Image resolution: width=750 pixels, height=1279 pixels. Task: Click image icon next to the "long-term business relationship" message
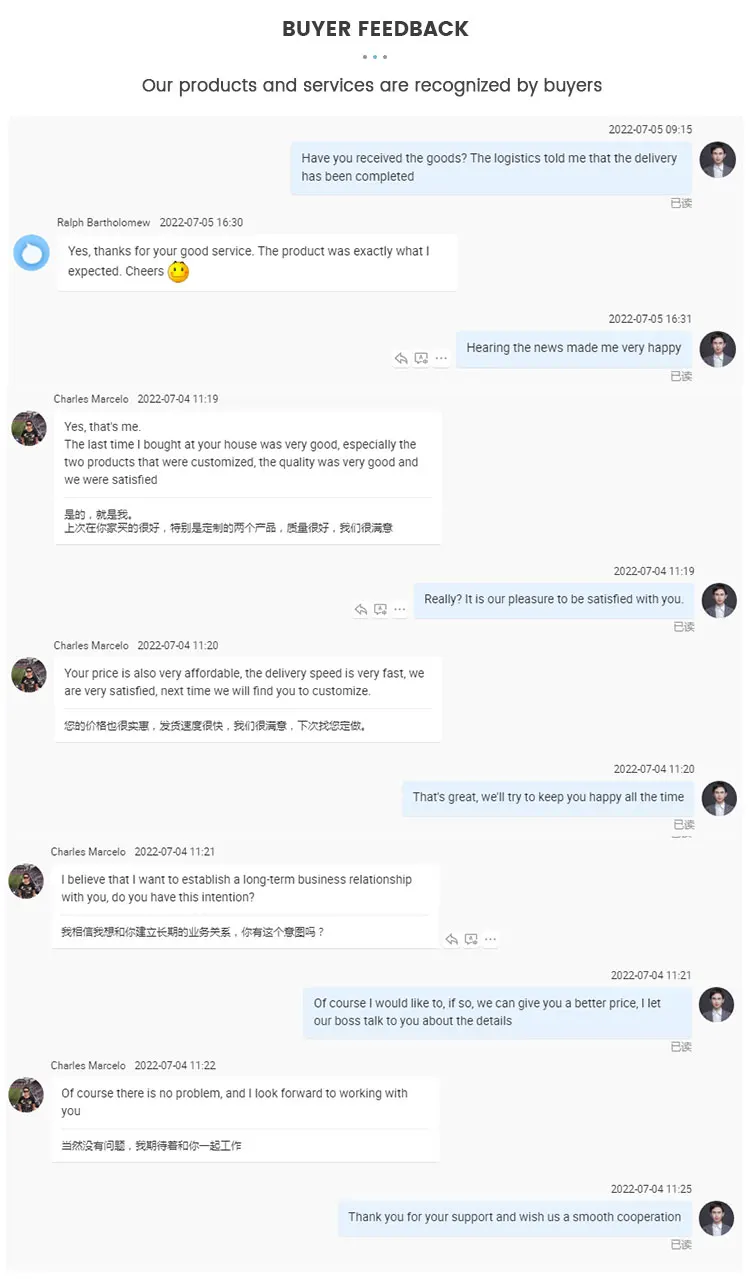point(471,940)
